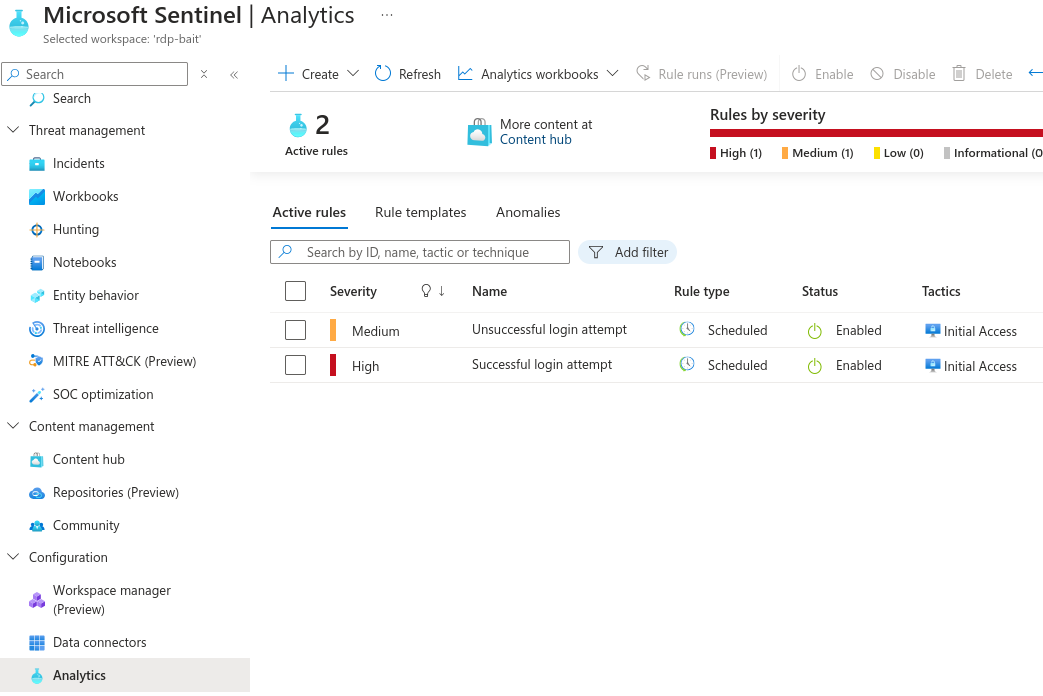This screenshot has height=696, width=1043.
Task: Click the Low (0) severity legend
Action: click(899, 153)
